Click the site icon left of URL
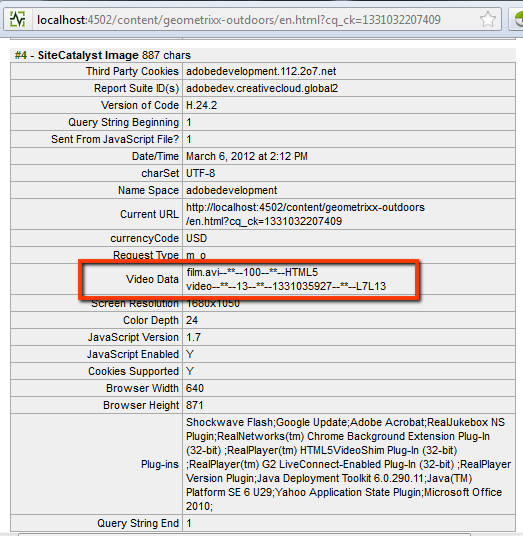The width and height of the screenshot is (523, 536). click(x=18, y=19)
